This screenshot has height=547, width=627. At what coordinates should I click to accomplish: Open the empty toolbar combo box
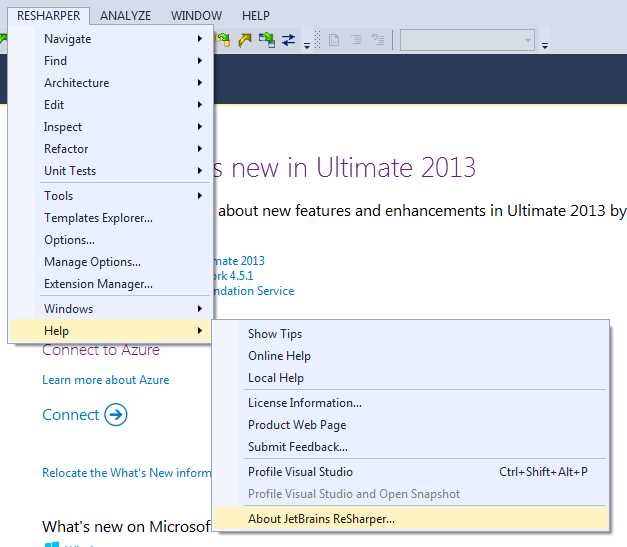[467, 40]
